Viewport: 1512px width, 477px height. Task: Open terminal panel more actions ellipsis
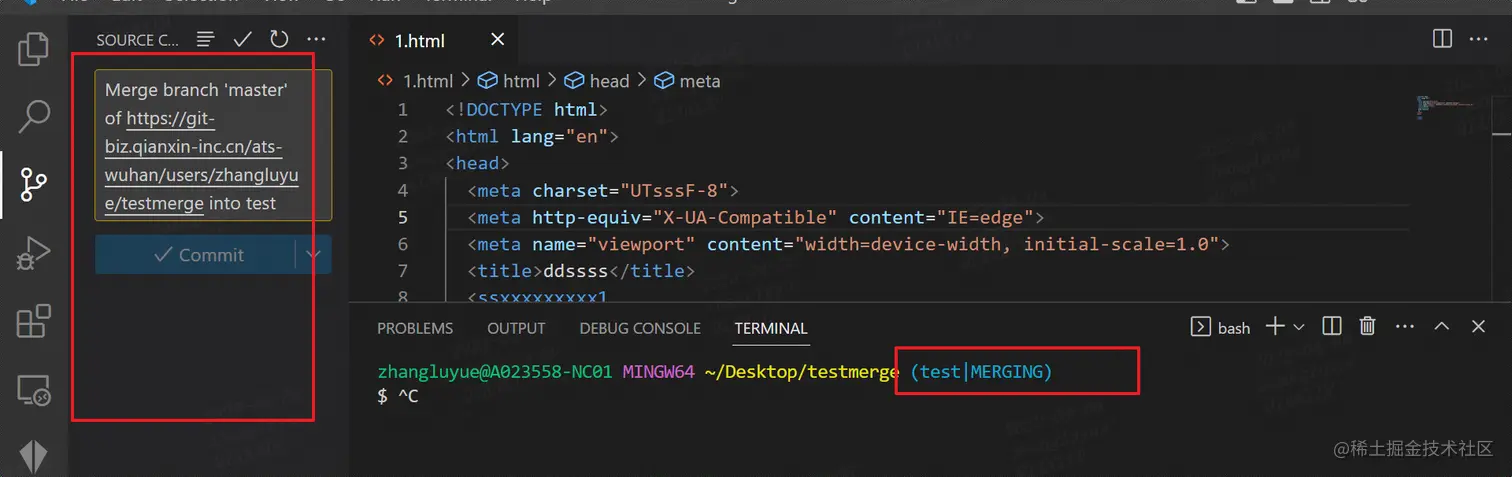click(x=1405, y=326)
